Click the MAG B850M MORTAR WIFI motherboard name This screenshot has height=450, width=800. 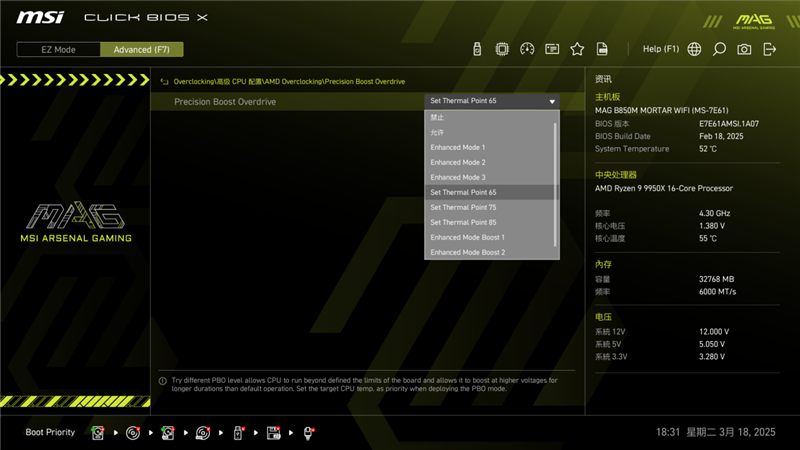(662, 110)
